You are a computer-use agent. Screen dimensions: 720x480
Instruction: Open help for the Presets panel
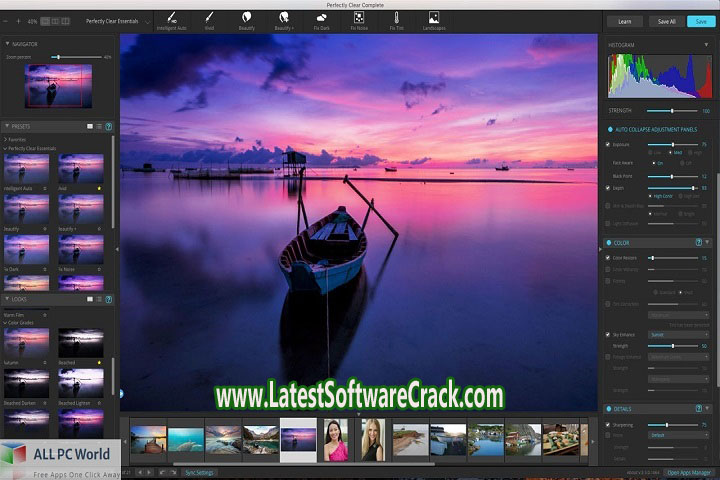(x=109, y=127)
